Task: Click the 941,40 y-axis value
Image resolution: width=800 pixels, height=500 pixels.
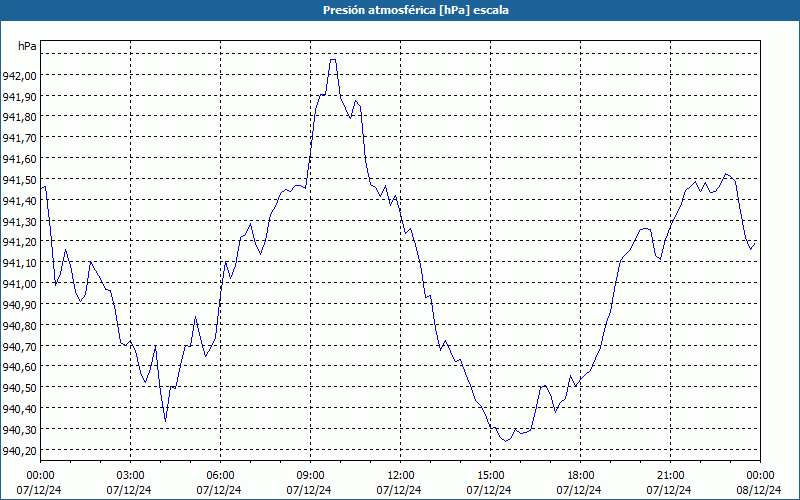Action: click(x=19, y=201)
